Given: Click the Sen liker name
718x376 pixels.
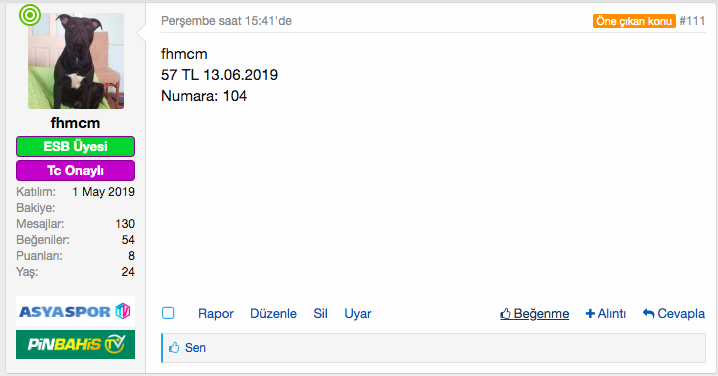Looking at the screenshot, I should 195,348.
